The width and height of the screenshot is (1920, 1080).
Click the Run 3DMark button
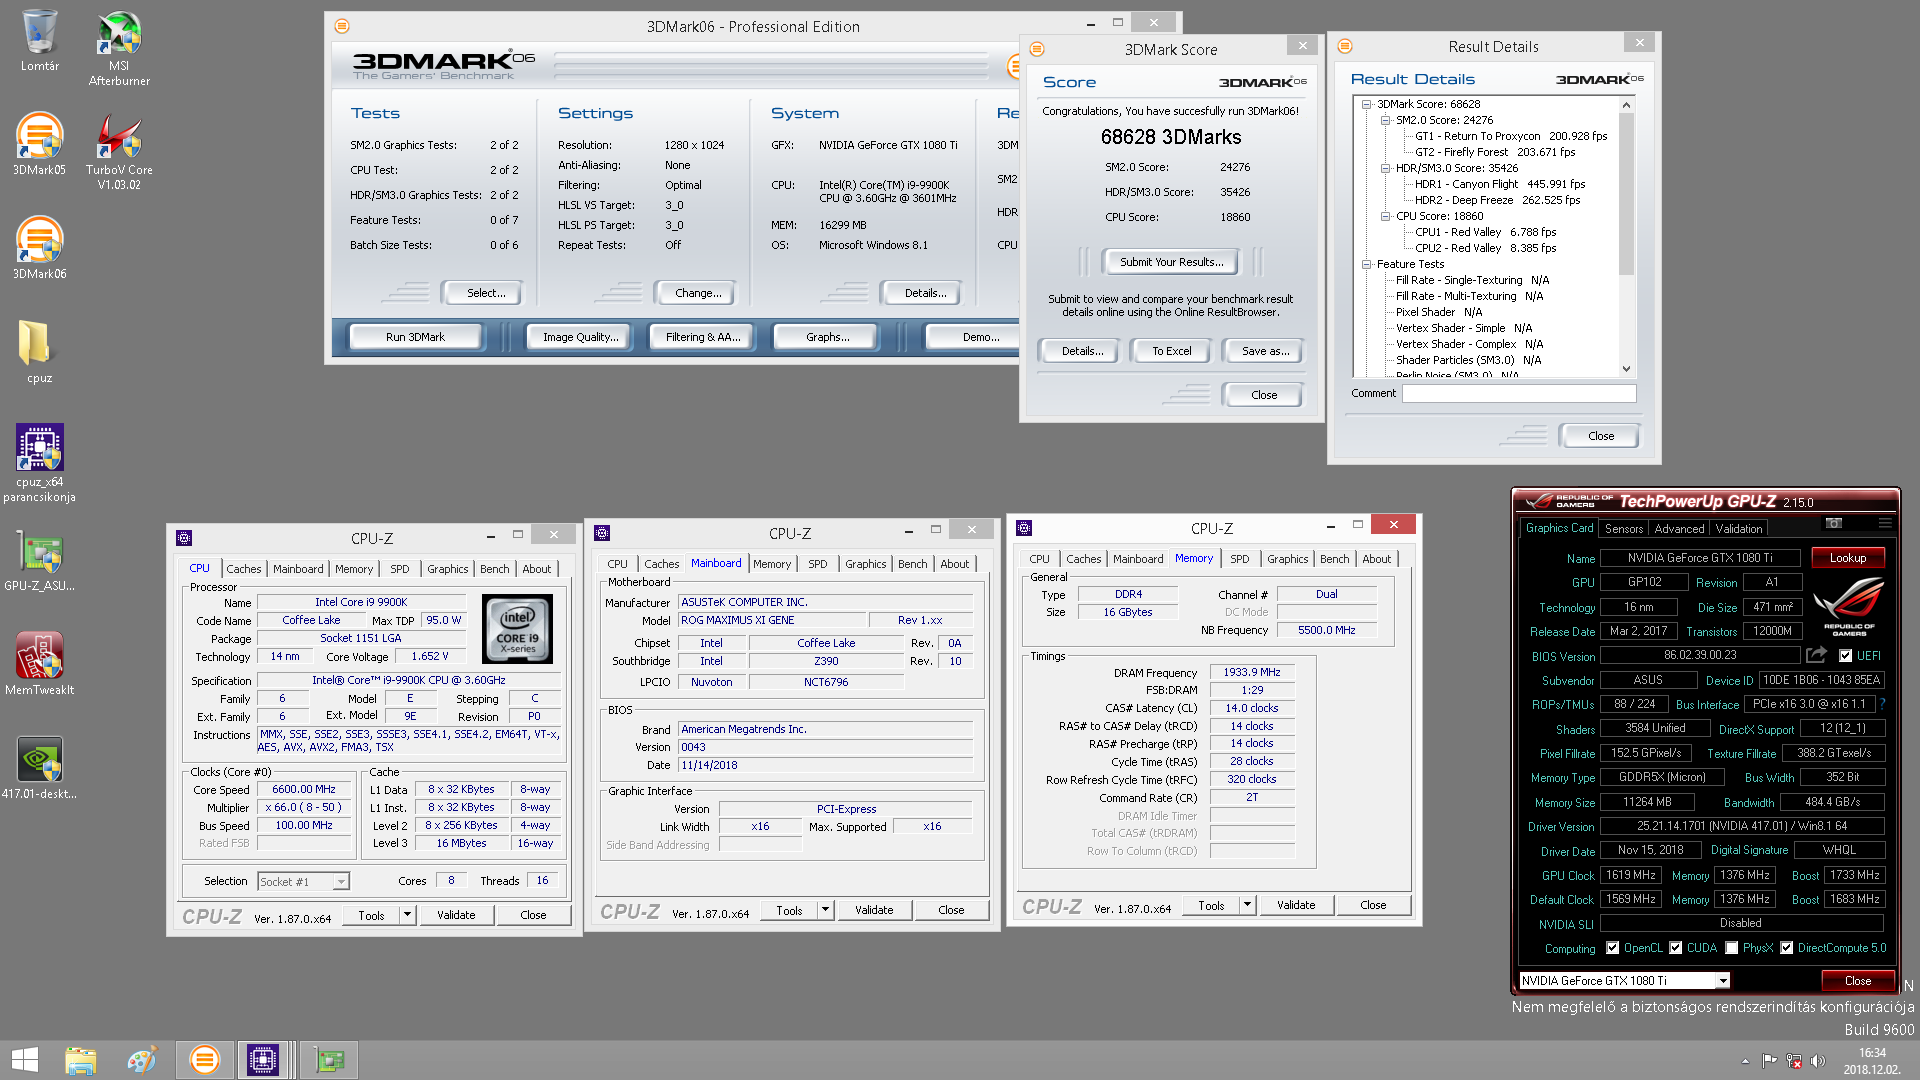point(415,337)
